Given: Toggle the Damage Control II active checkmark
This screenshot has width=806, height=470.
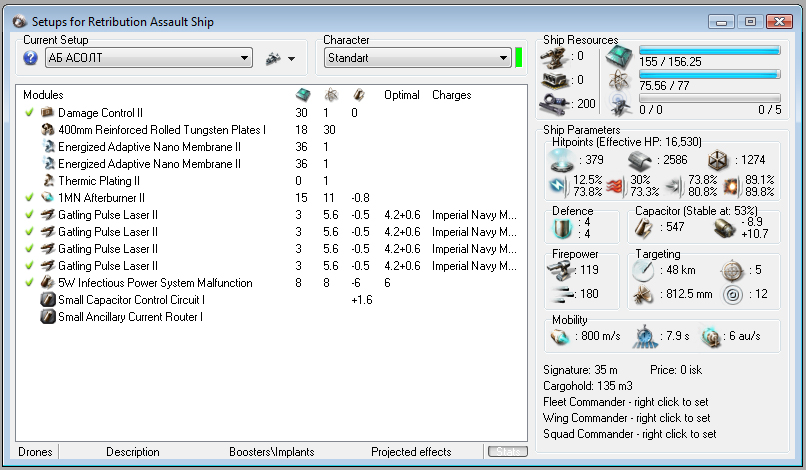Looking at the screenshot, I should coord(29,112).
